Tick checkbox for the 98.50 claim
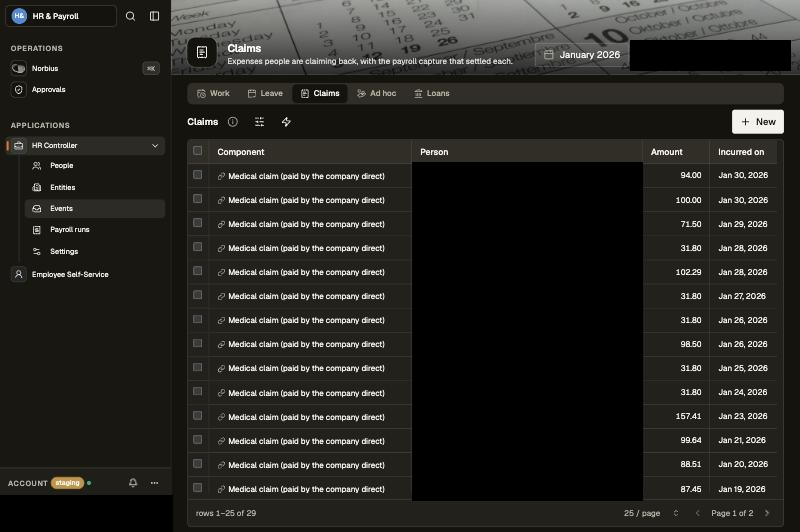Viewport: 800px width, 532px height. 197,343
